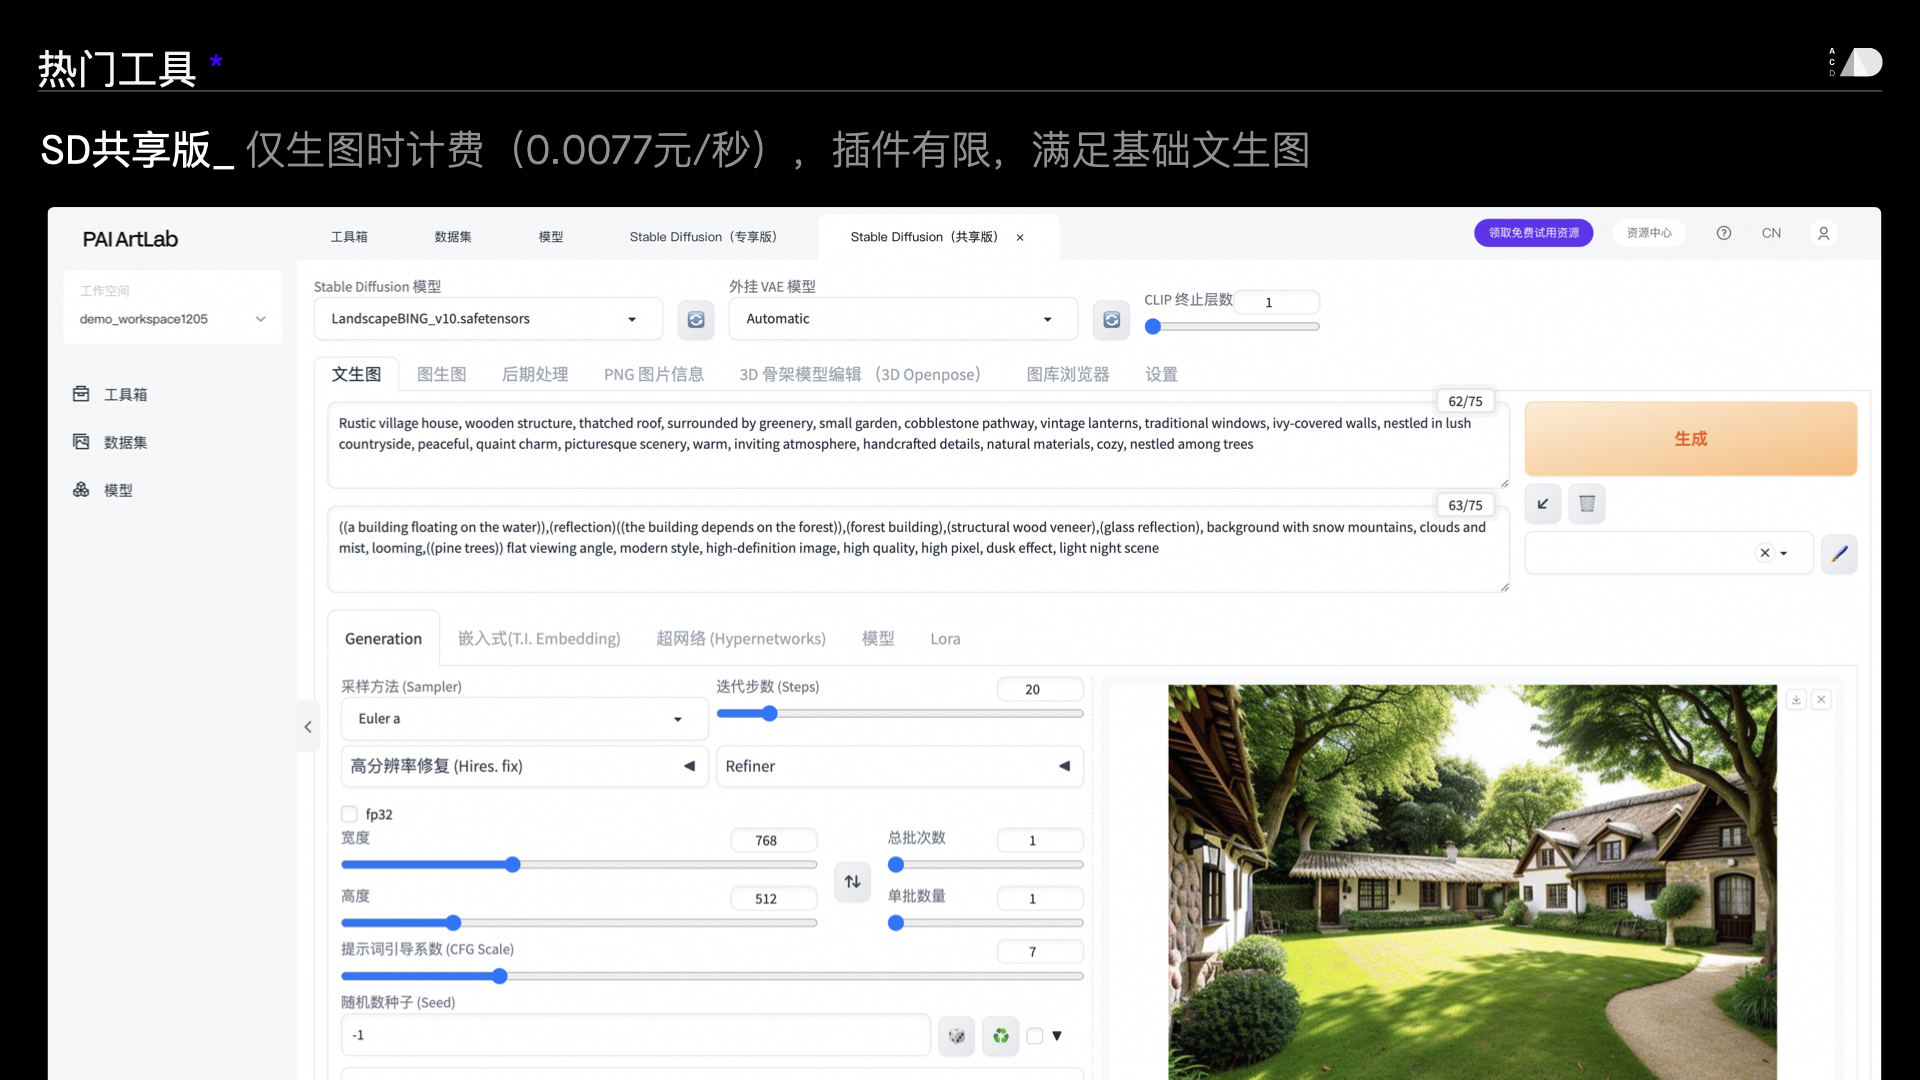This screenshot has width=1920, height=1080.
Task: Open the PNG 图片信息 tab
Action: click(654, 374)
